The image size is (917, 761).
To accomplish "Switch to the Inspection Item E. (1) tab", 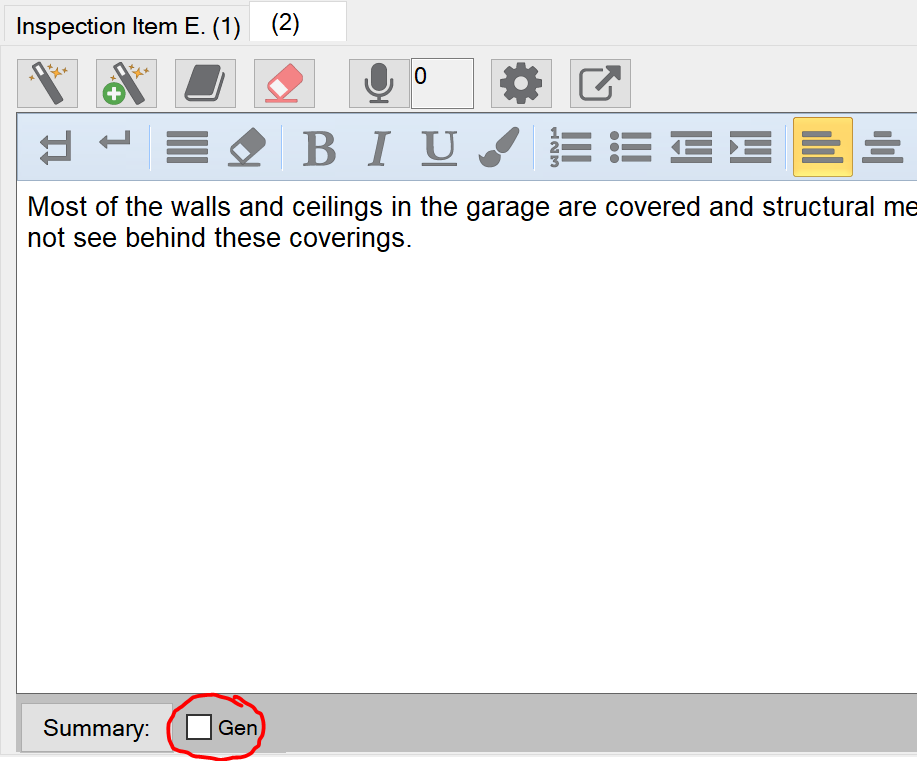I will tap(128, 27).
